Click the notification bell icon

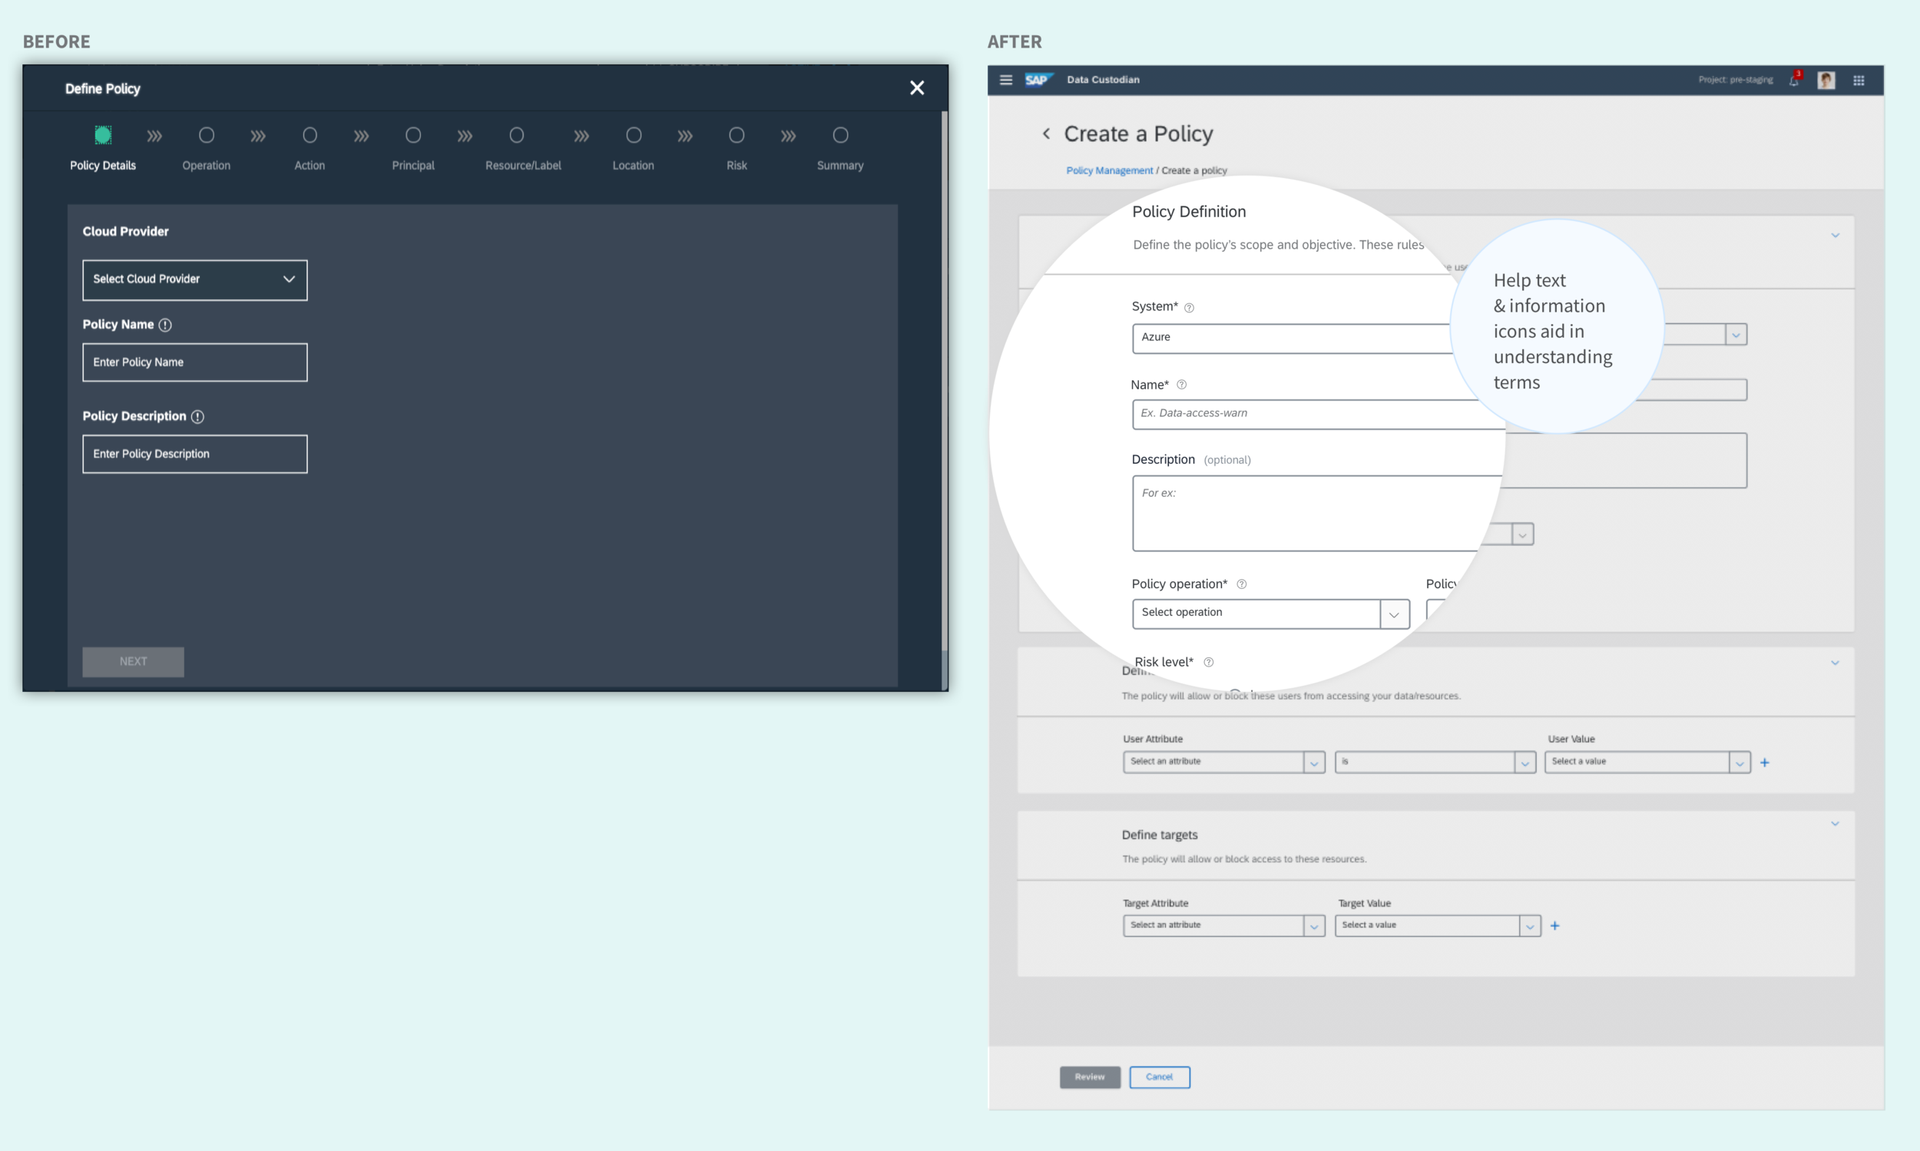pyautogui.click(x=1794, y=80)
